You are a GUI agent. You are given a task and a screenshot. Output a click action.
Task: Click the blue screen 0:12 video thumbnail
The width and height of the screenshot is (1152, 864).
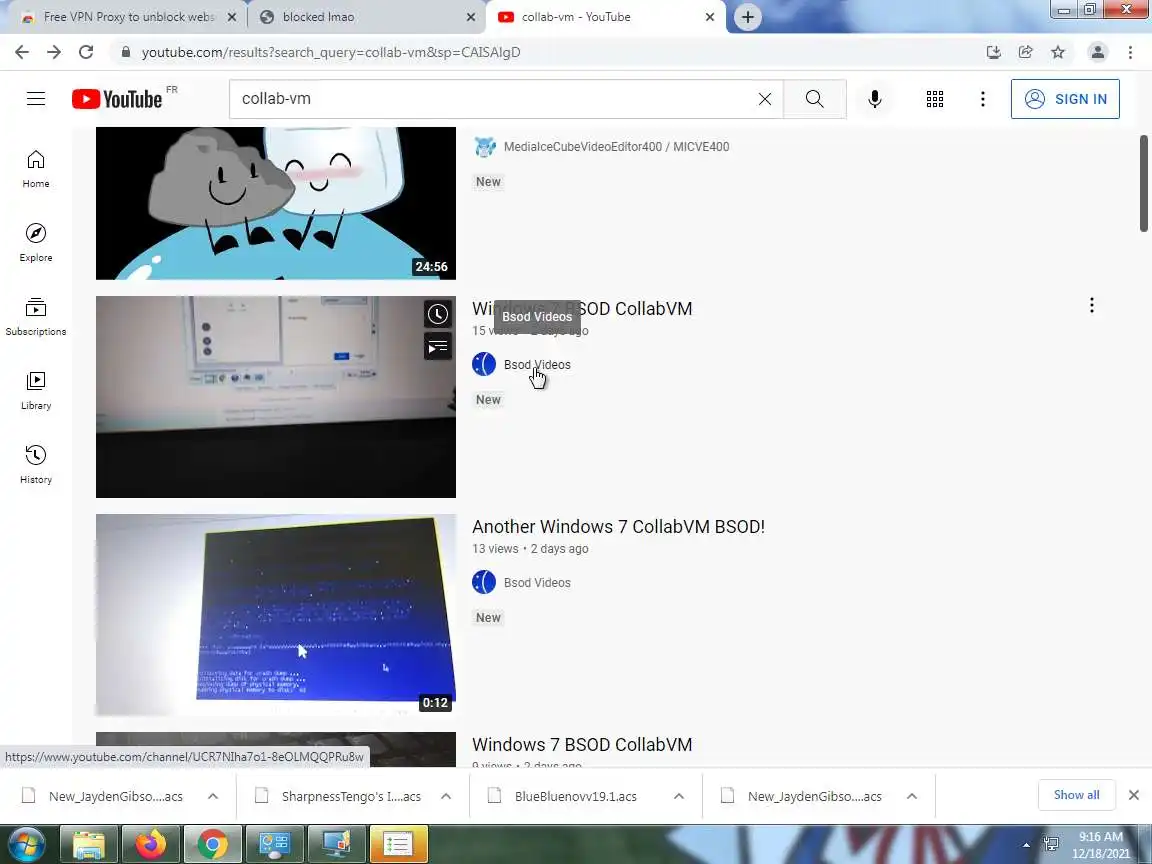pos(276,615)
